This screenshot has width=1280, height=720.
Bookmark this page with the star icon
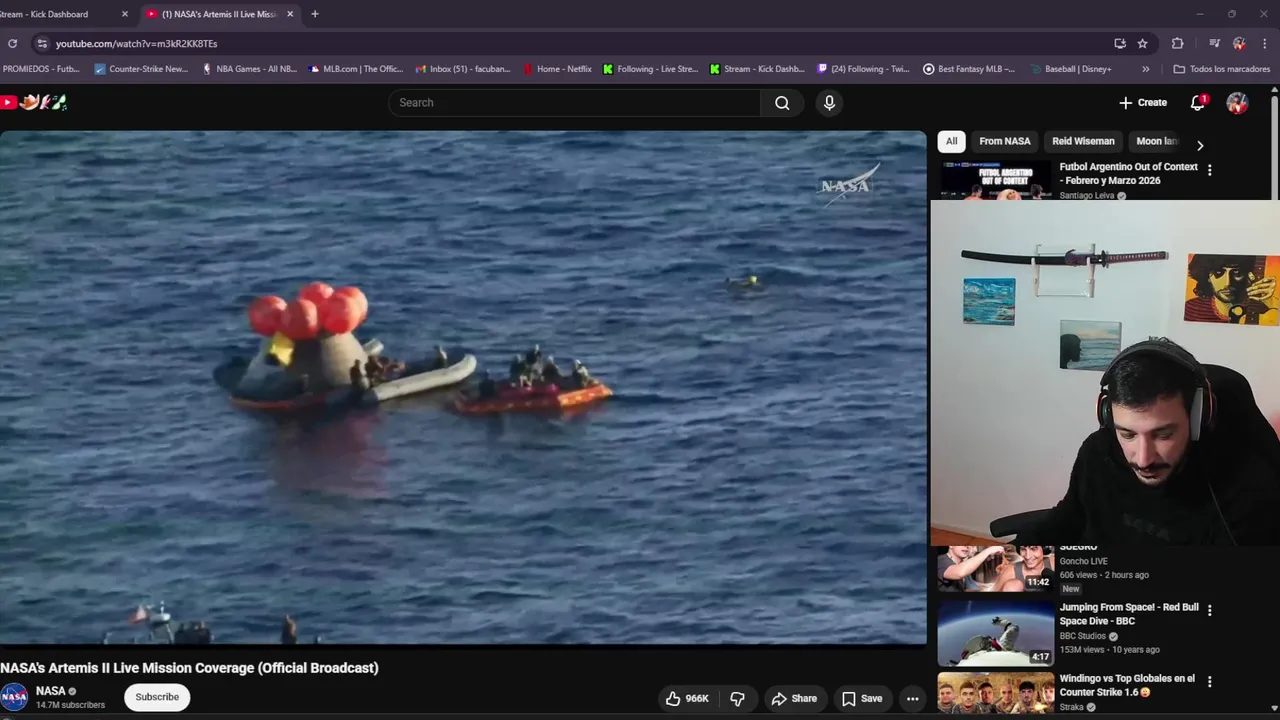click(x=1142, y=43)
